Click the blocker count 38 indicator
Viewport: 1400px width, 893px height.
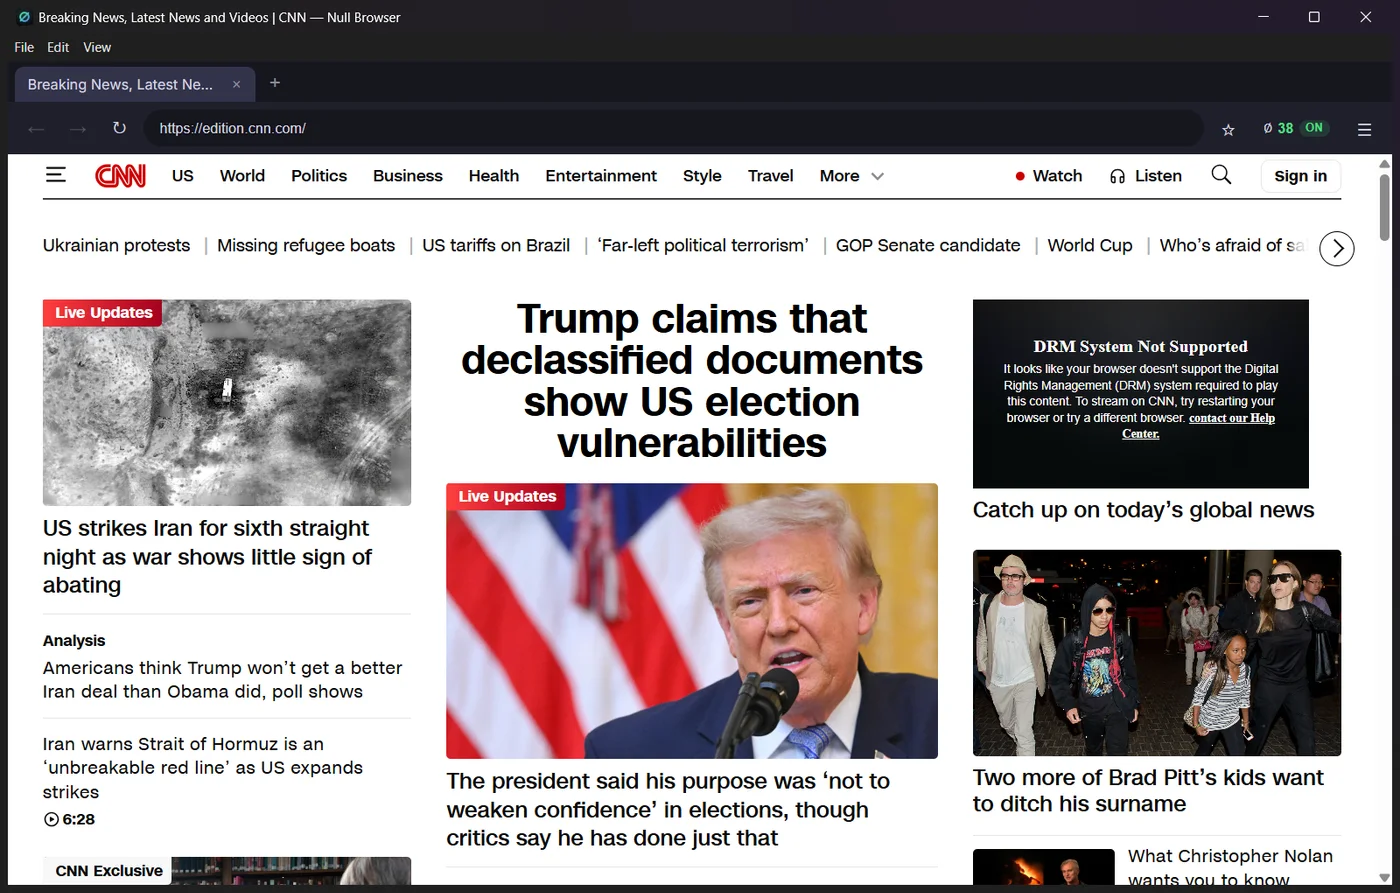click(x=1278, y=128)
